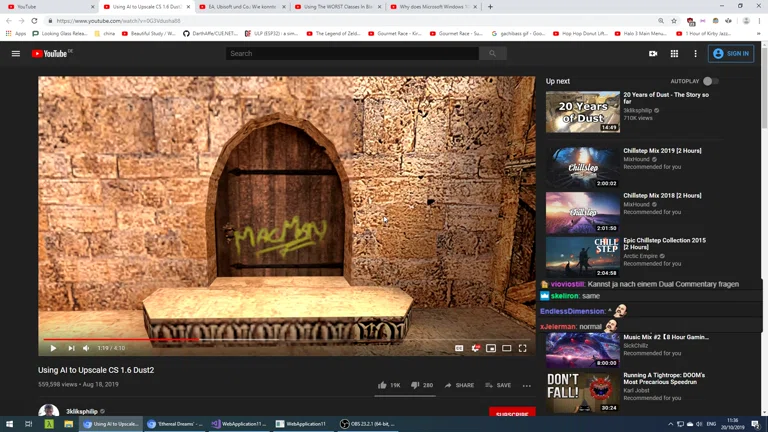Open the 20 Years of Dust thumbnail
The width and height of the screenshot is (768, 432).
click(x=582, y=112)
